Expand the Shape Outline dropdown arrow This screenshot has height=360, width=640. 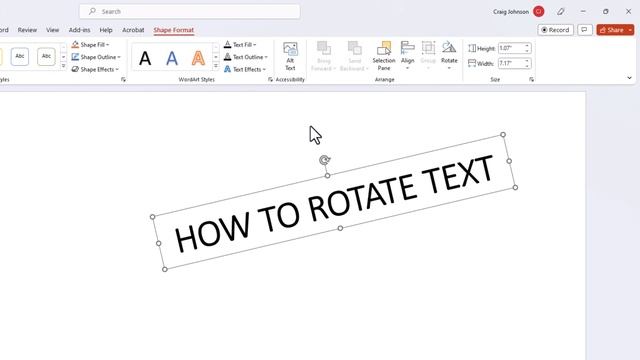(119, 57)
